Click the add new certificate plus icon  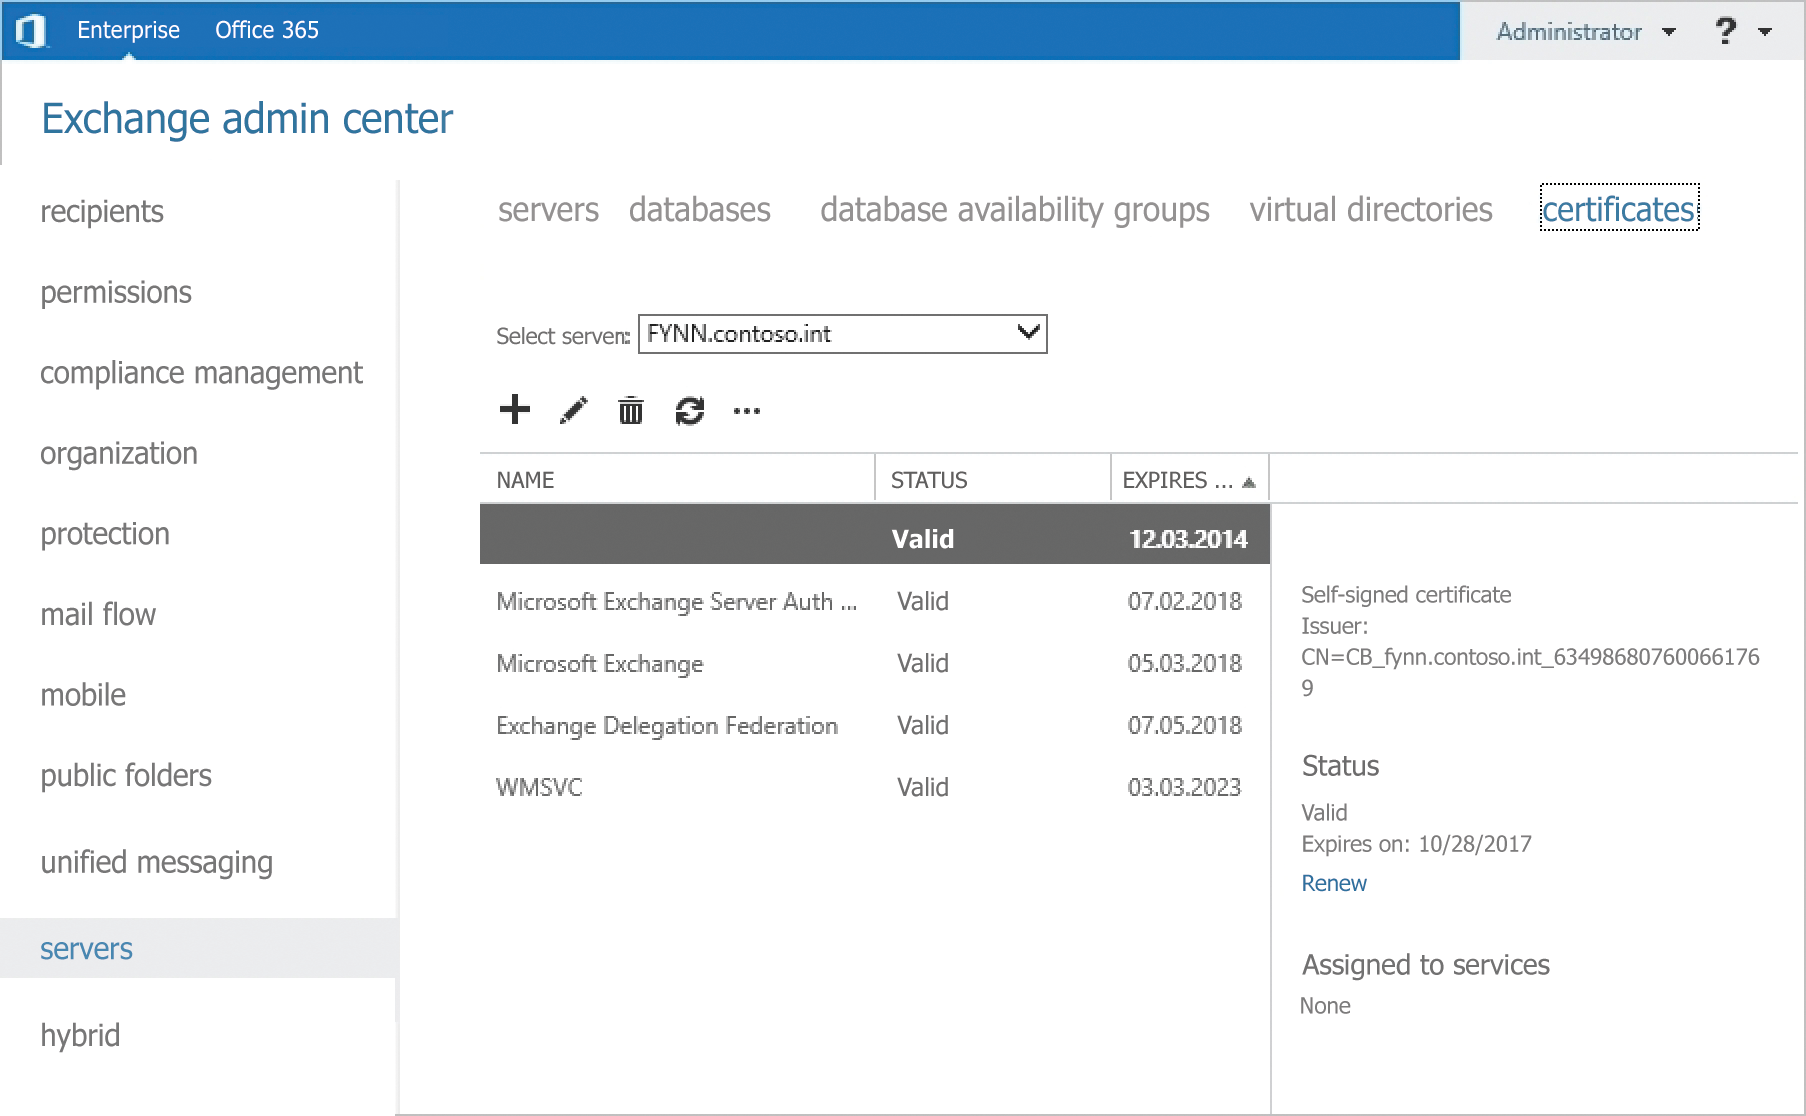tap(514, 410)
